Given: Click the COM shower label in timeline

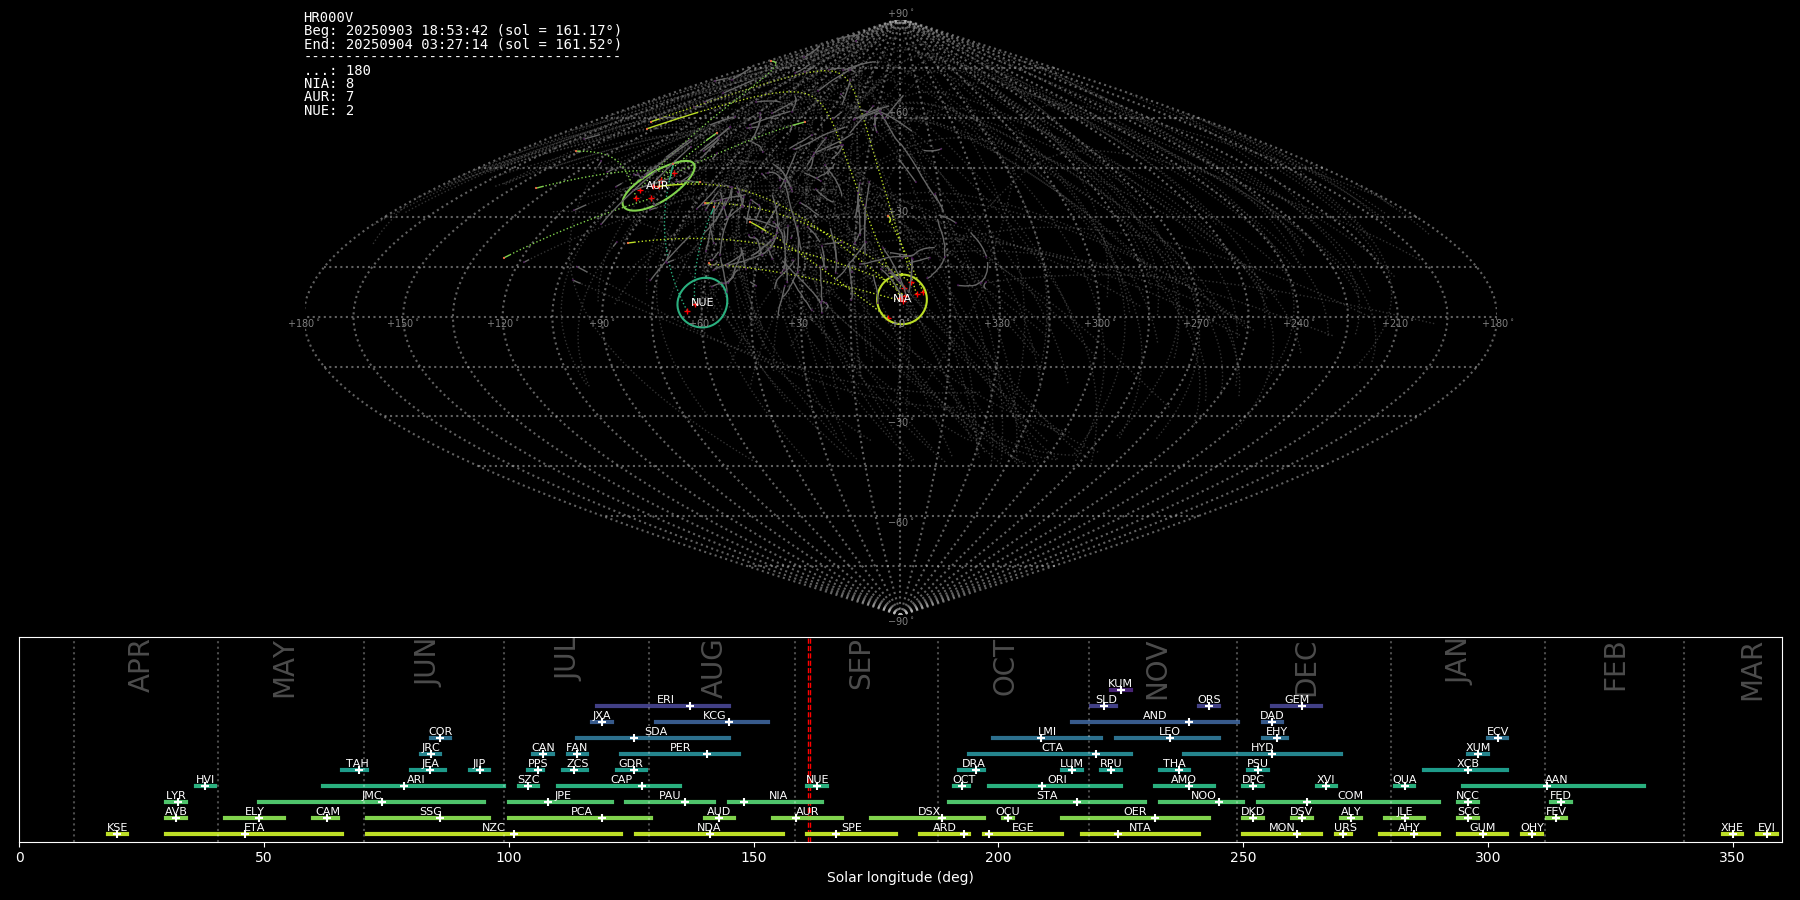Looking at the screenshot, I should coord(1350,795).
